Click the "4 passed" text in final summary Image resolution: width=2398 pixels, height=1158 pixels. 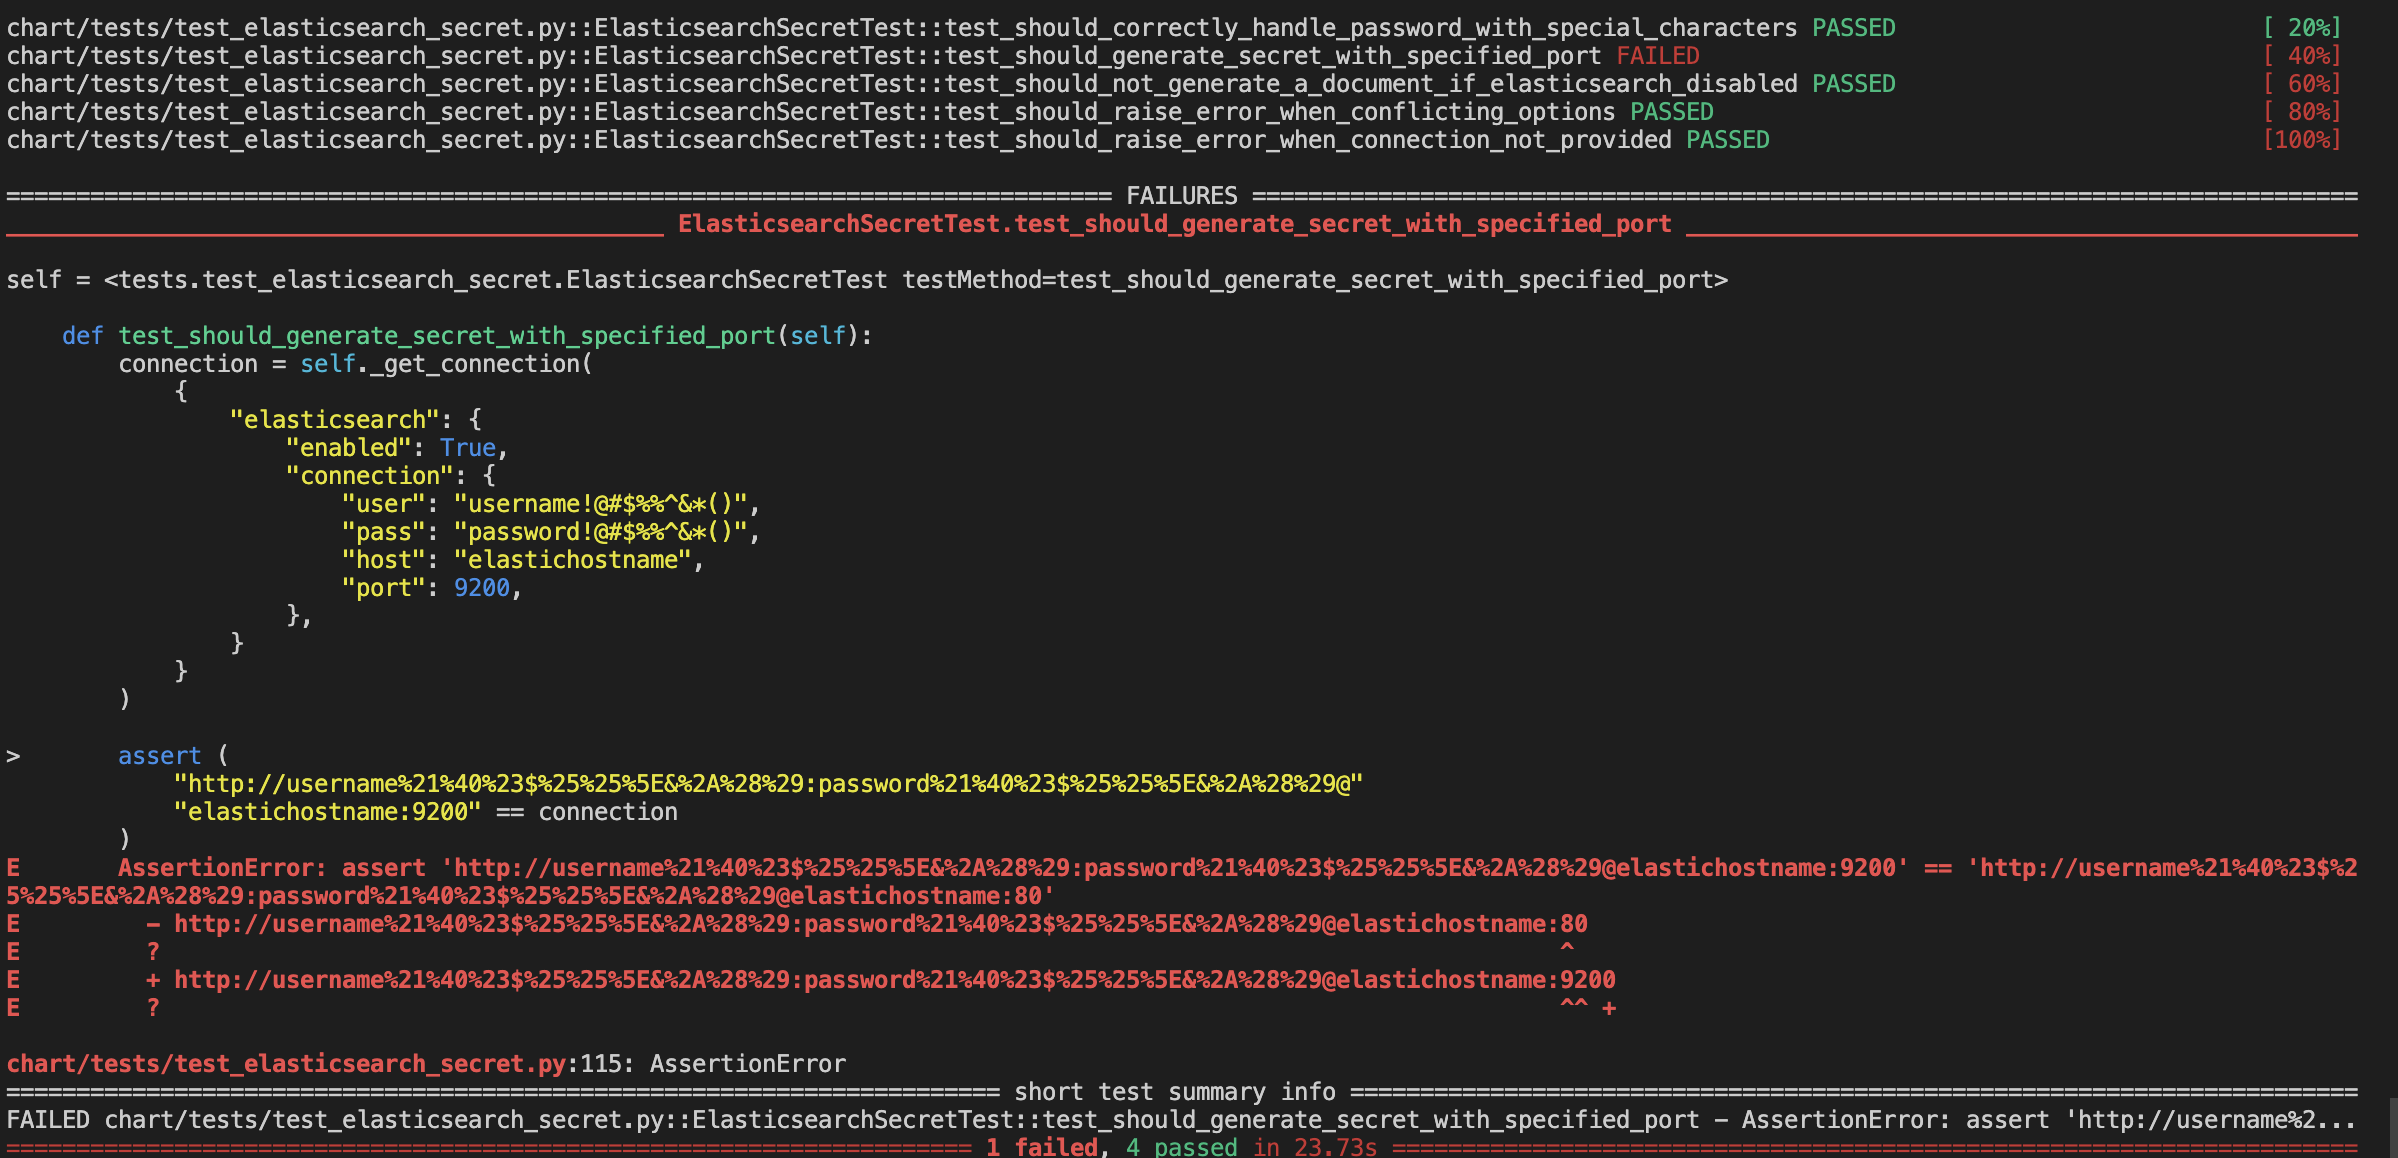click(x=1181, y=1147)
